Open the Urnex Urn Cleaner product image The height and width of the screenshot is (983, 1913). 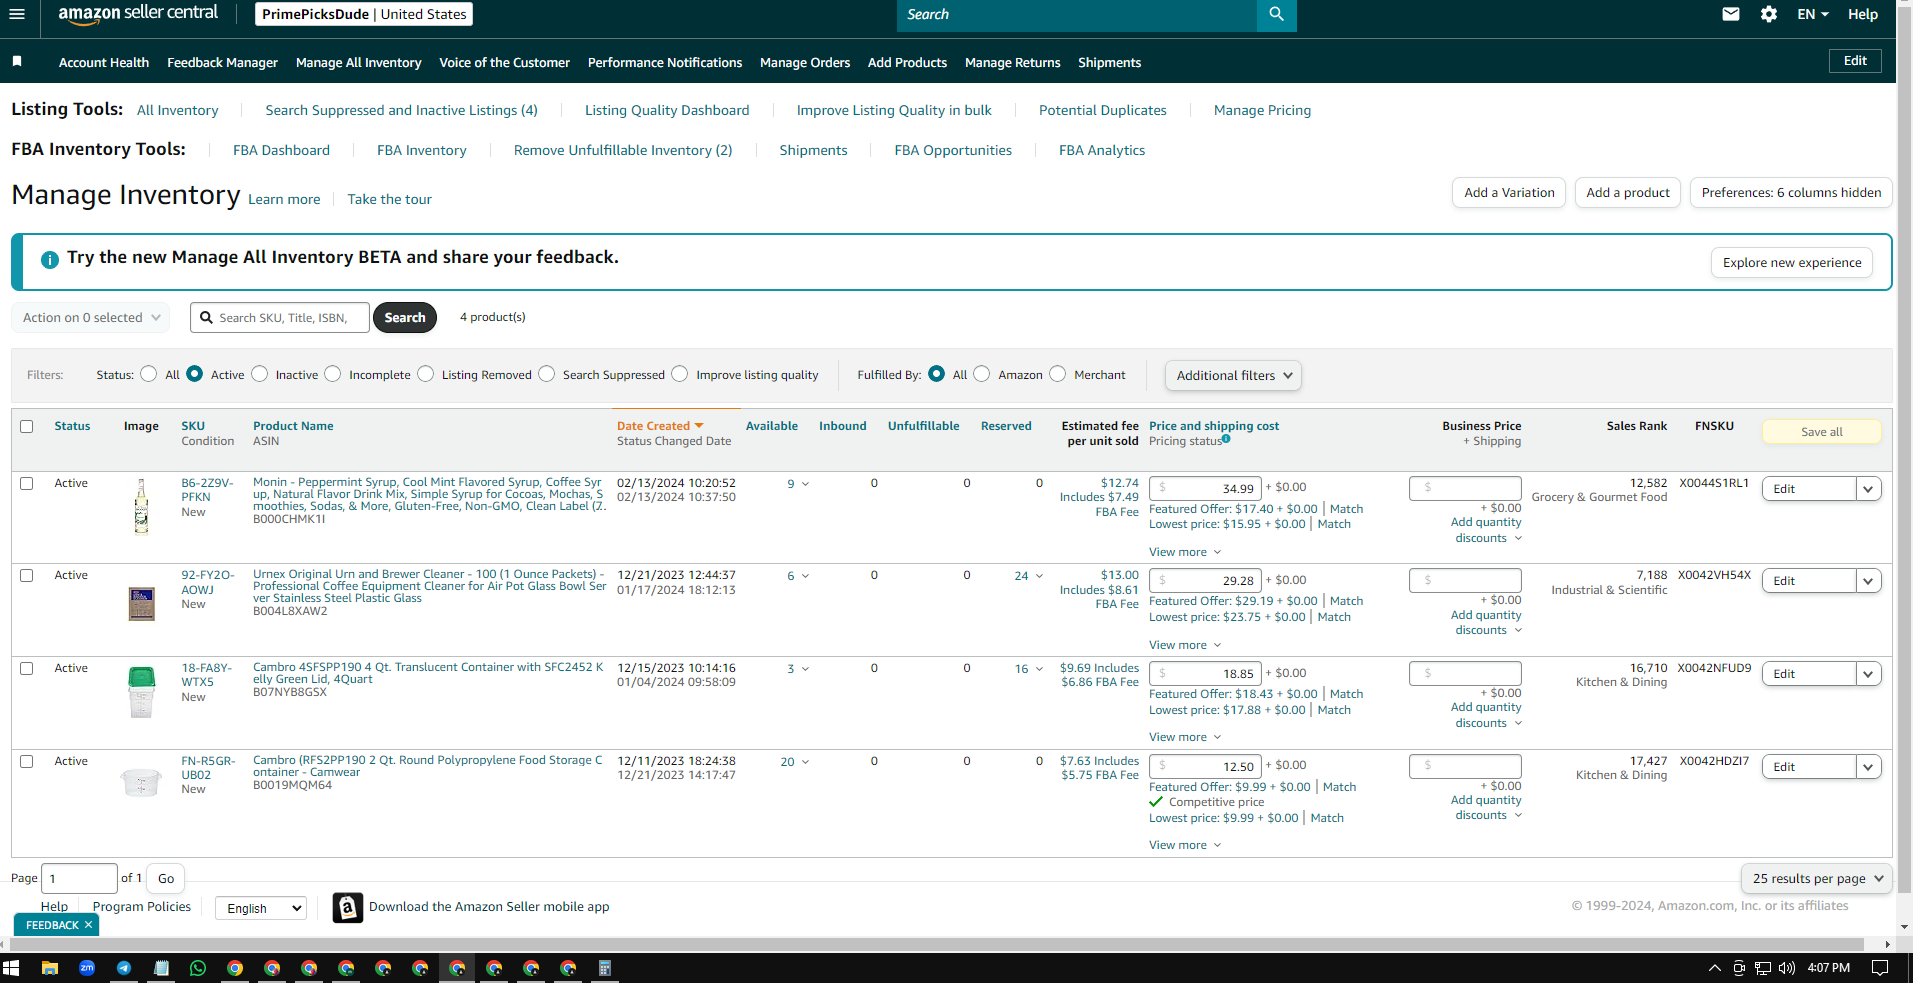(x=141, y=603)
